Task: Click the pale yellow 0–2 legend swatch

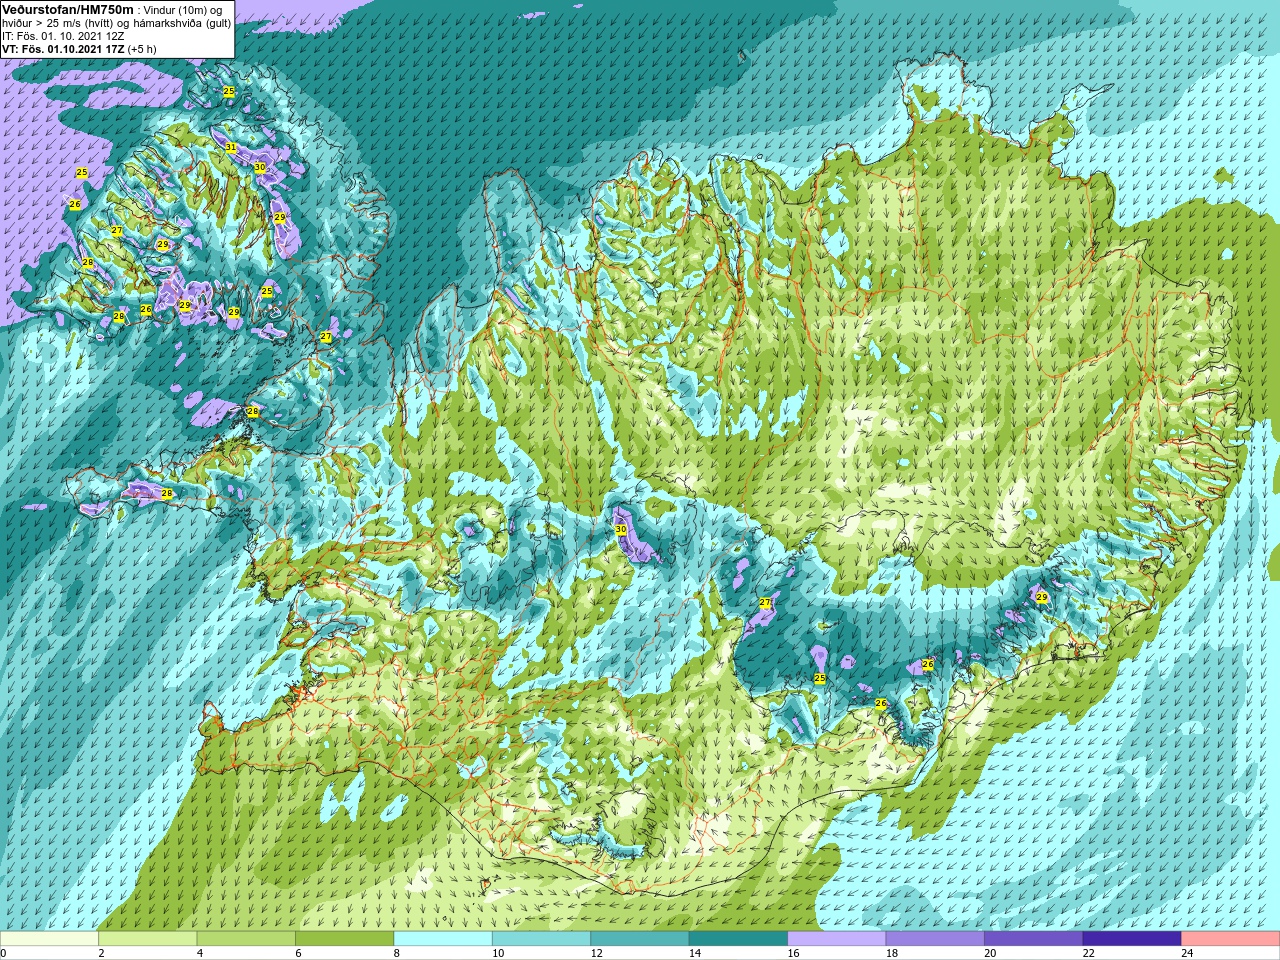Action: [x=49, y=939]
